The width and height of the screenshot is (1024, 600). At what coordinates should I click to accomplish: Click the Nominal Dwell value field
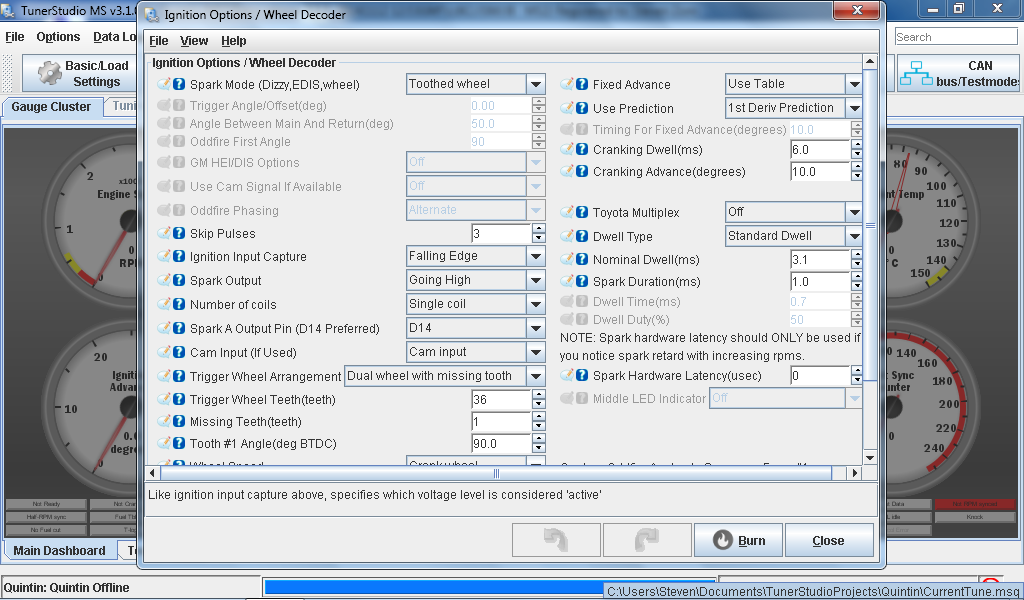(820, 259)
